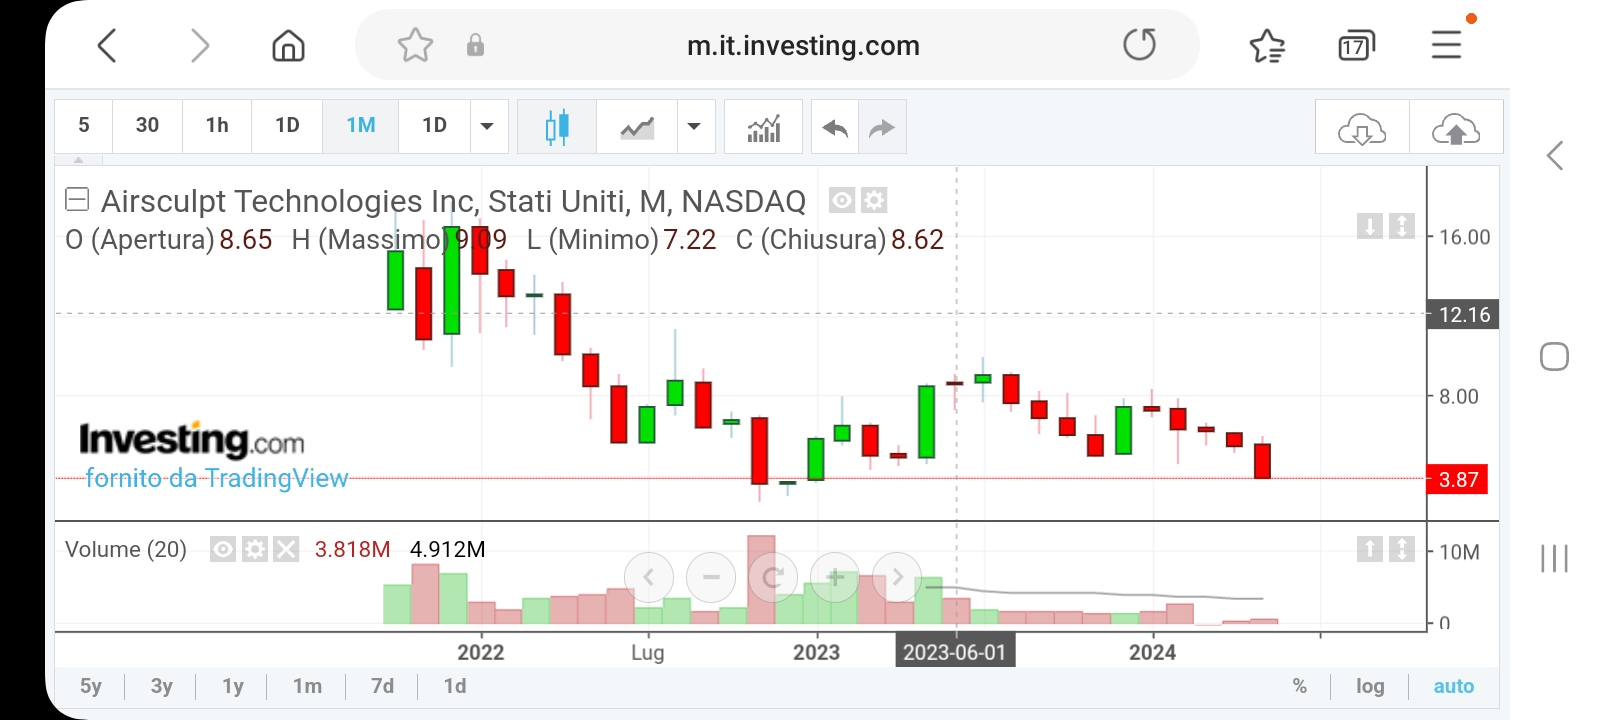Tap Android home square button
This screenshot has width=1600, height=720.
1554,357
